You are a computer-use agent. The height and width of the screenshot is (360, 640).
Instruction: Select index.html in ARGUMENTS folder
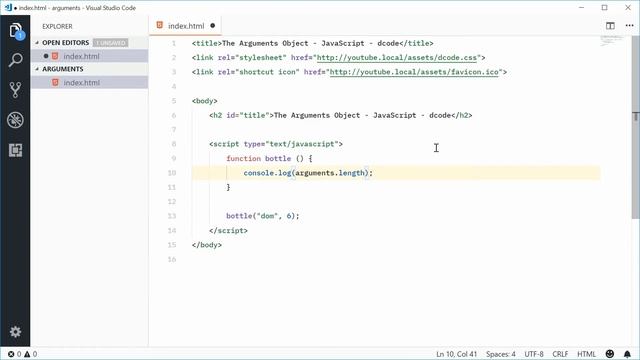click(x=89, y=82)
